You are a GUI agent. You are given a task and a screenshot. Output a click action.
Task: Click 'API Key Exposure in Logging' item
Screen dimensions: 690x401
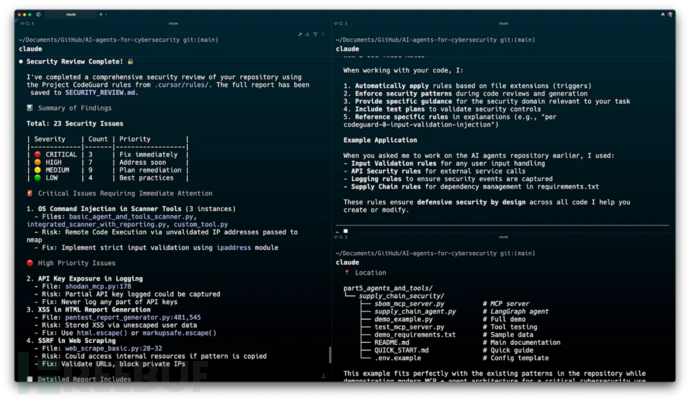click(90, 279)
